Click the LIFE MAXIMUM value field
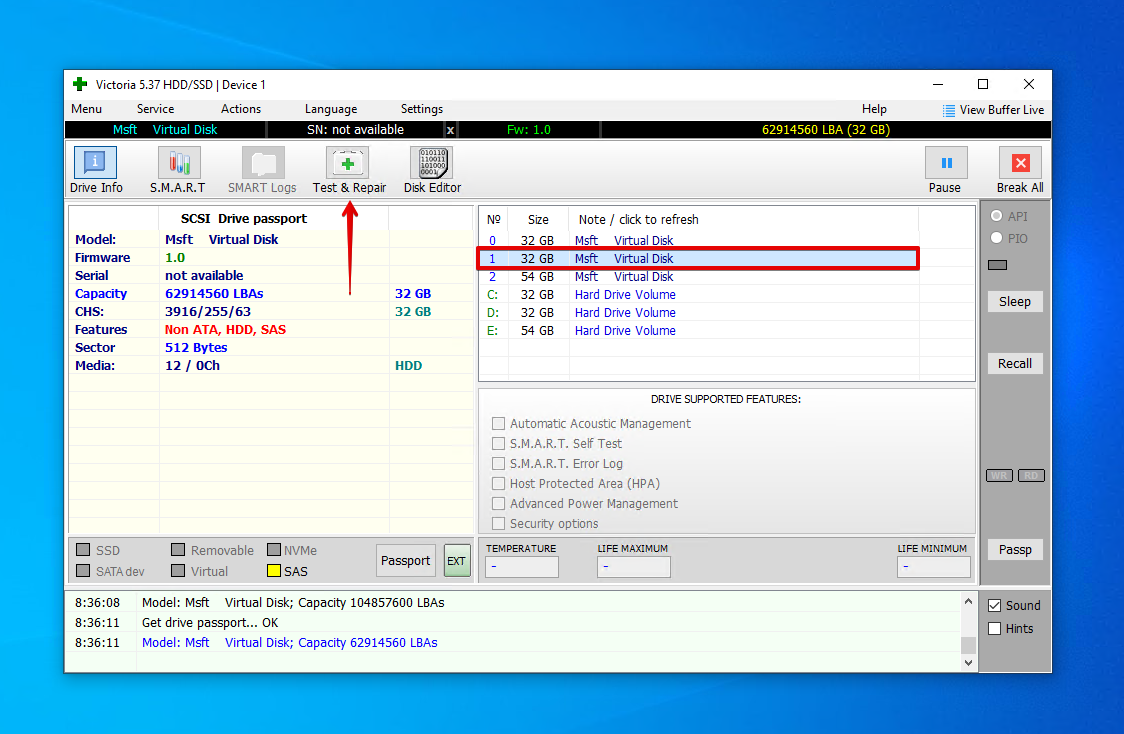This screenshot has height=734, width=1124. point(634,567)
